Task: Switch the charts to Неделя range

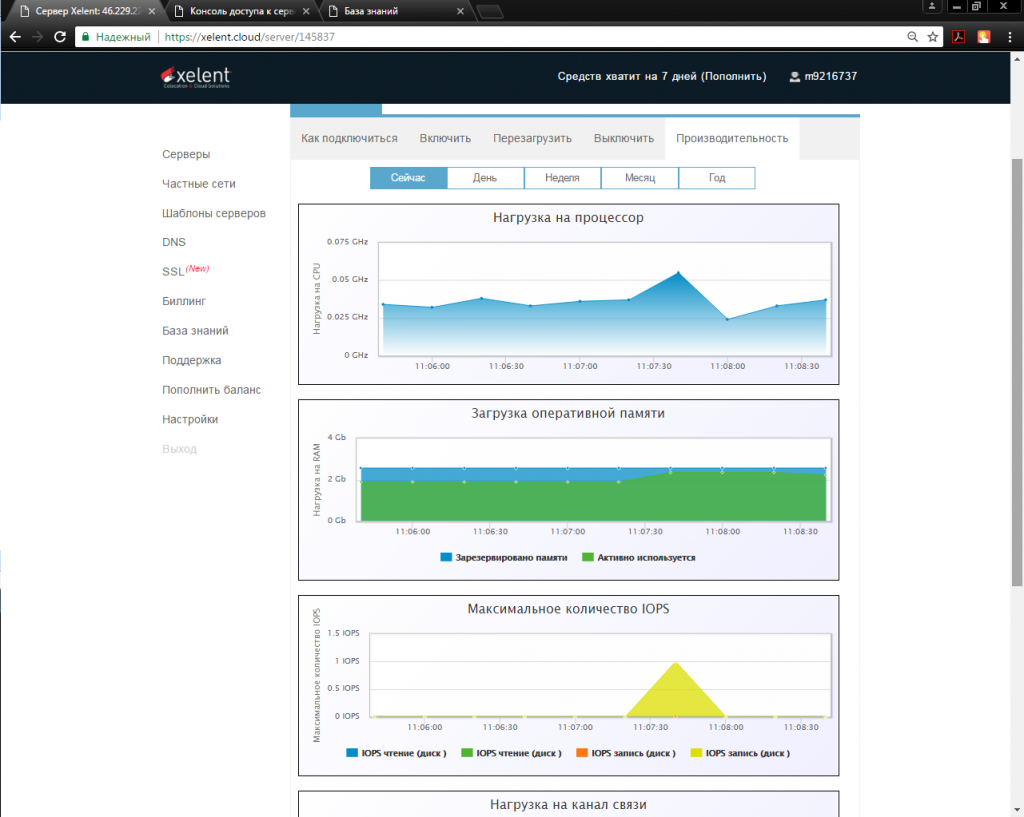Action: click(x=562, y=178)
